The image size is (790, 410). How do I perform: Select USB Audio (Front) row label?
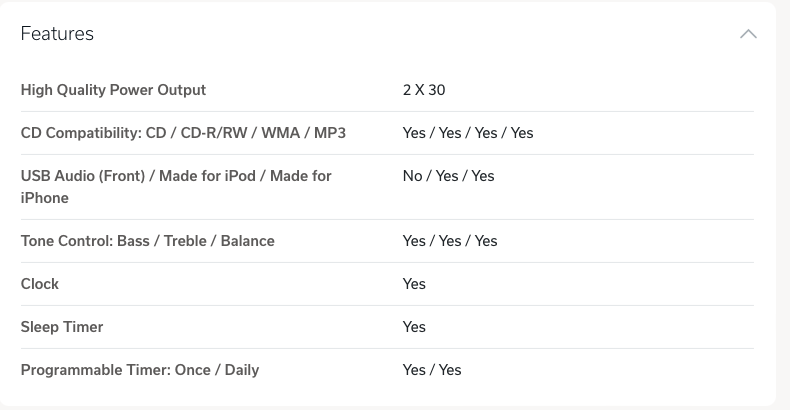coord(176,187)
